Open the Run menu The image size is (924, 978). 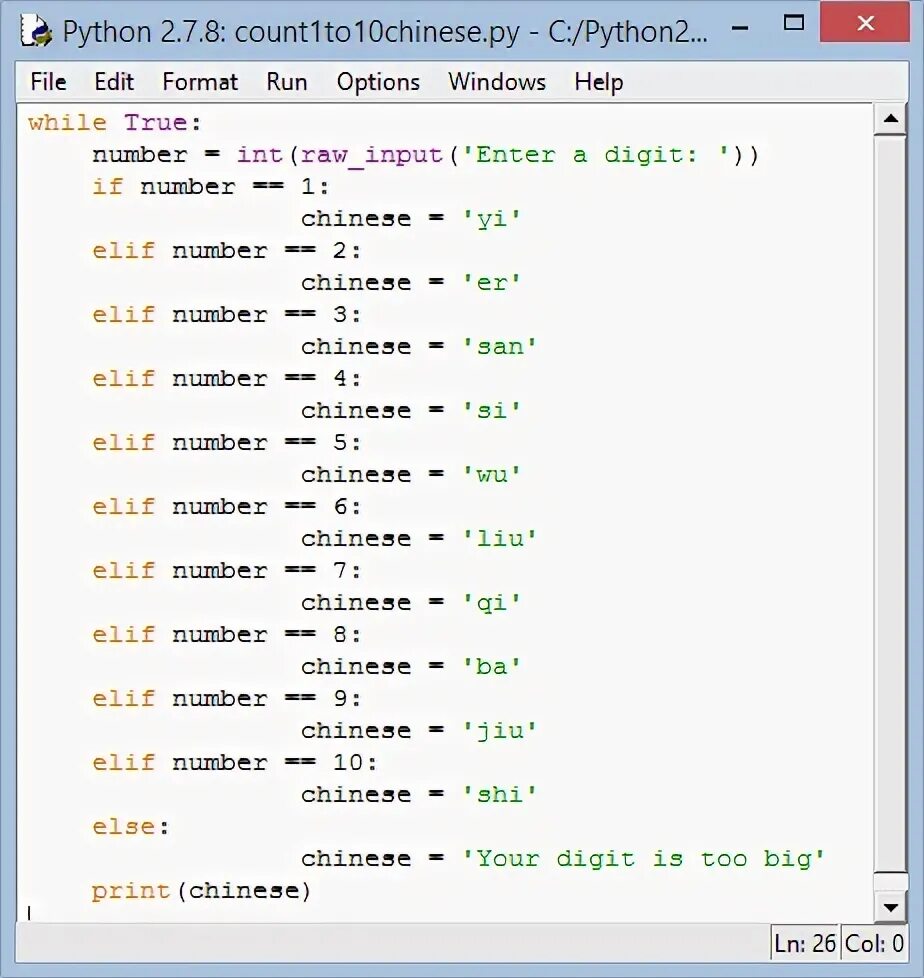tap(286, 82)
